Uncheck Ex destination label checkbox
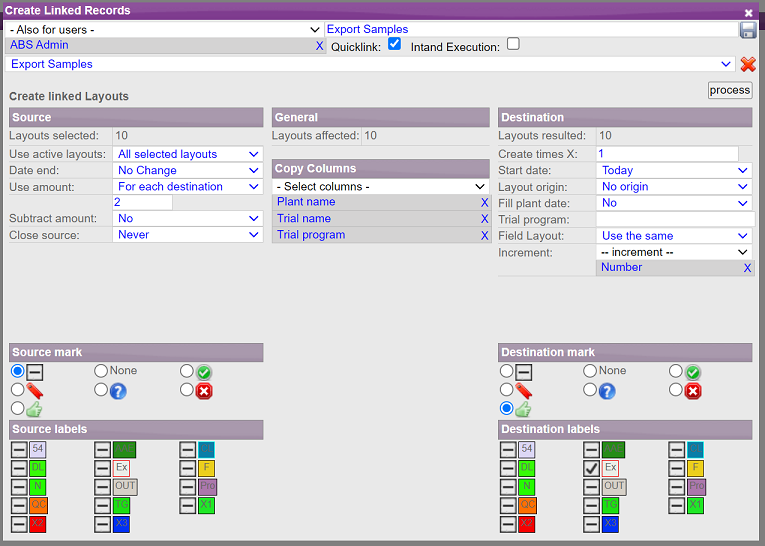This screenshot has height=546, width=765. pyautogui.click(x=591, y=468)
